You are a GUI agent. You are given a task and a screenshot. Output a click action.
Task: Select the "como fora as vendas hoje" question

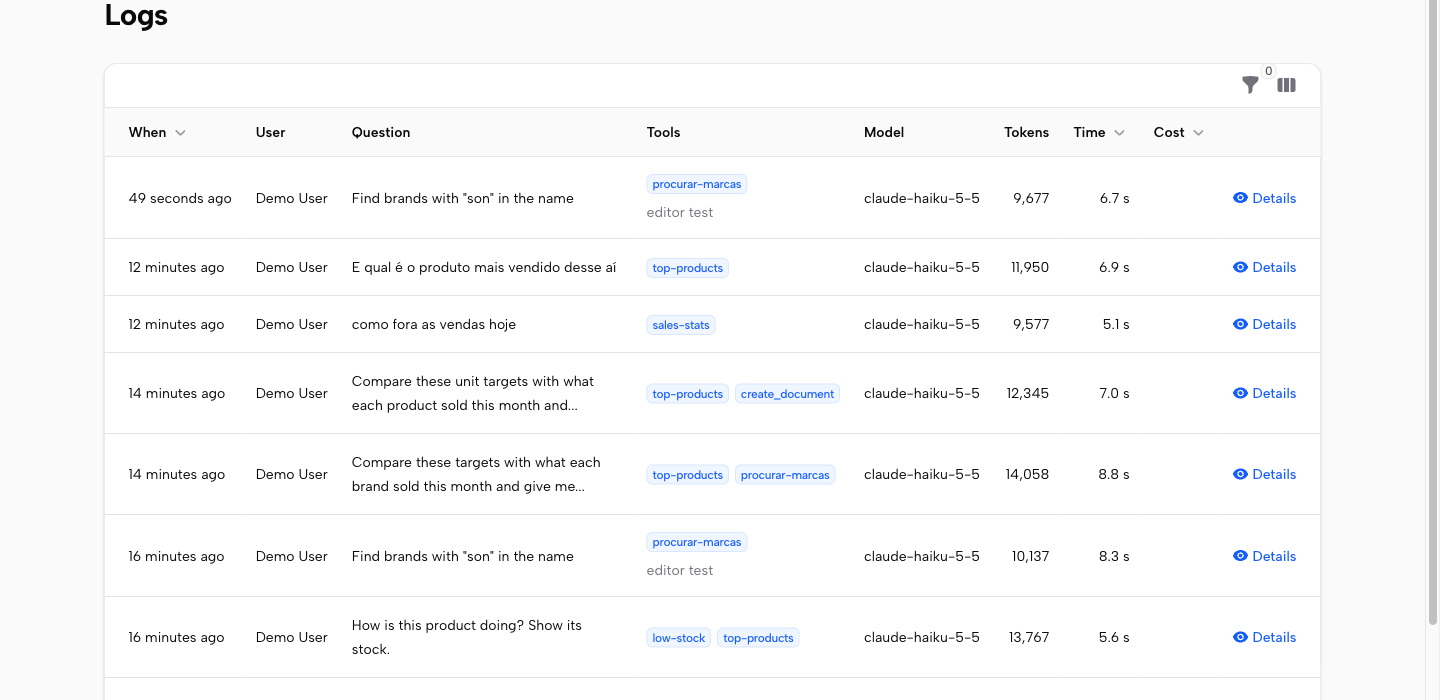434,324
